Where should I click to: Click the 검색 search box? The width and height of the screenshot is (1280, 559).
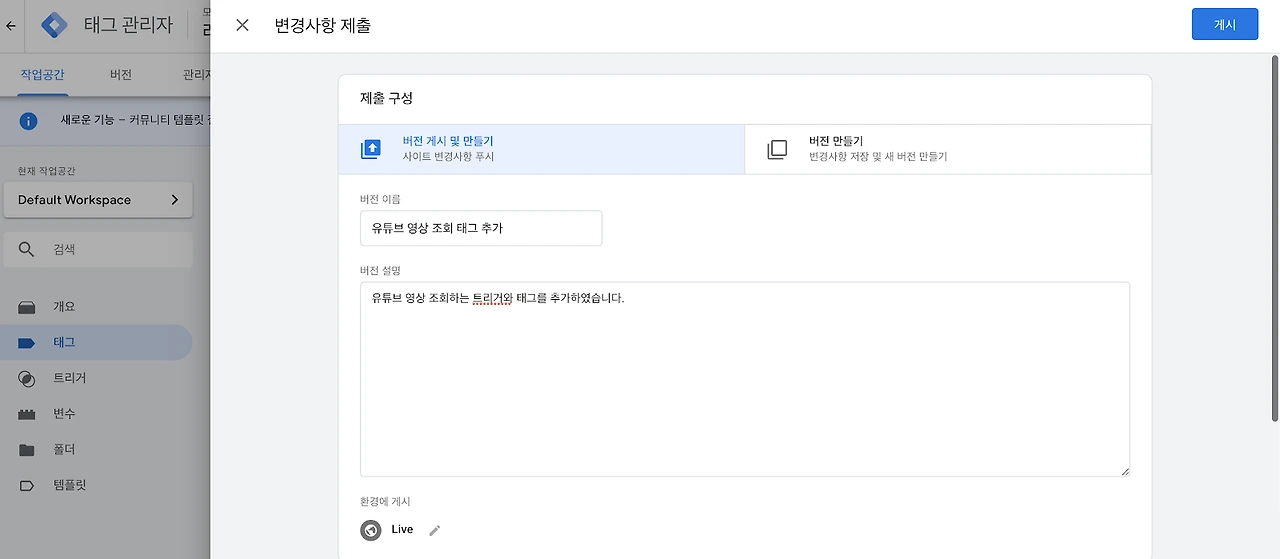click(x=98, y=249)
